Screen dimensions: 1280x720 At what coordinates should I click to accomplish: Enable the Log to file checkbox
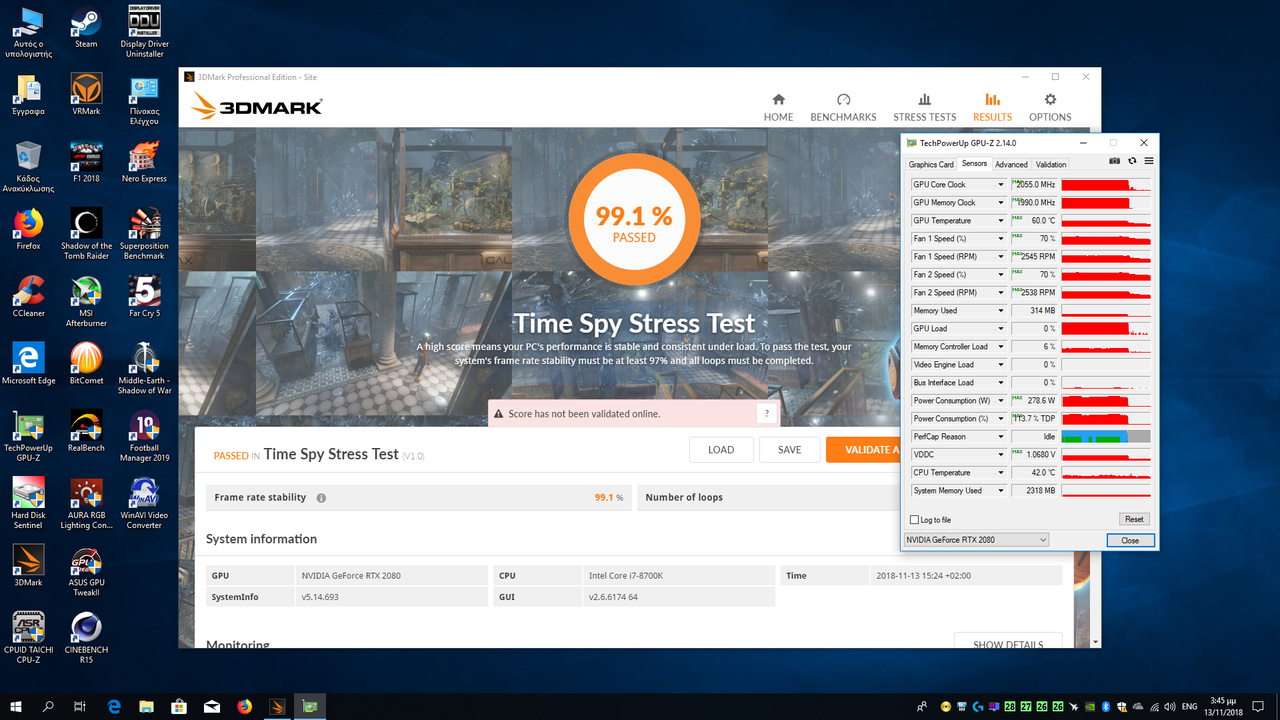(914, 520)
